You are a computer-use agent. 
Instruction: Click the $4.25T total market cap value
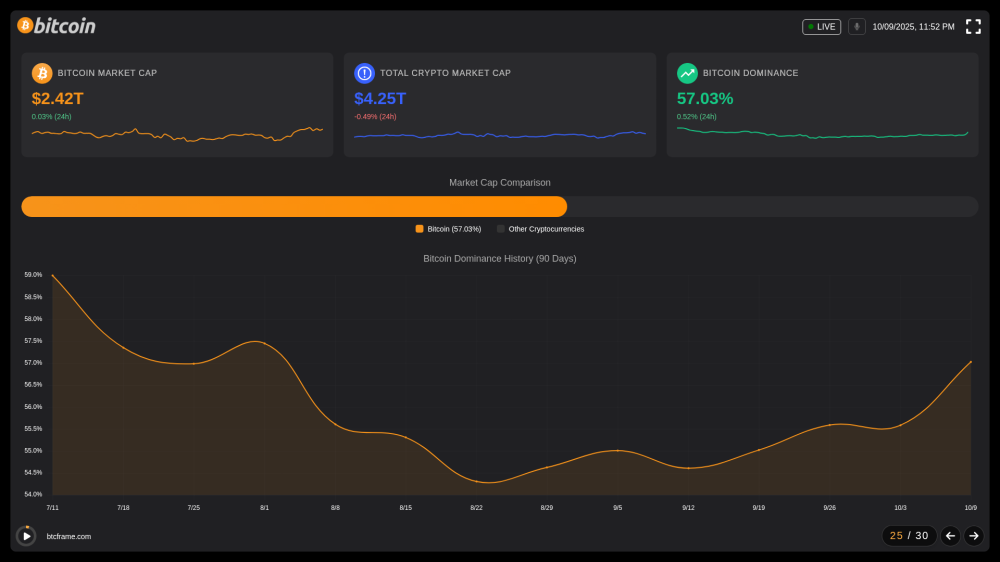(380, 98)
